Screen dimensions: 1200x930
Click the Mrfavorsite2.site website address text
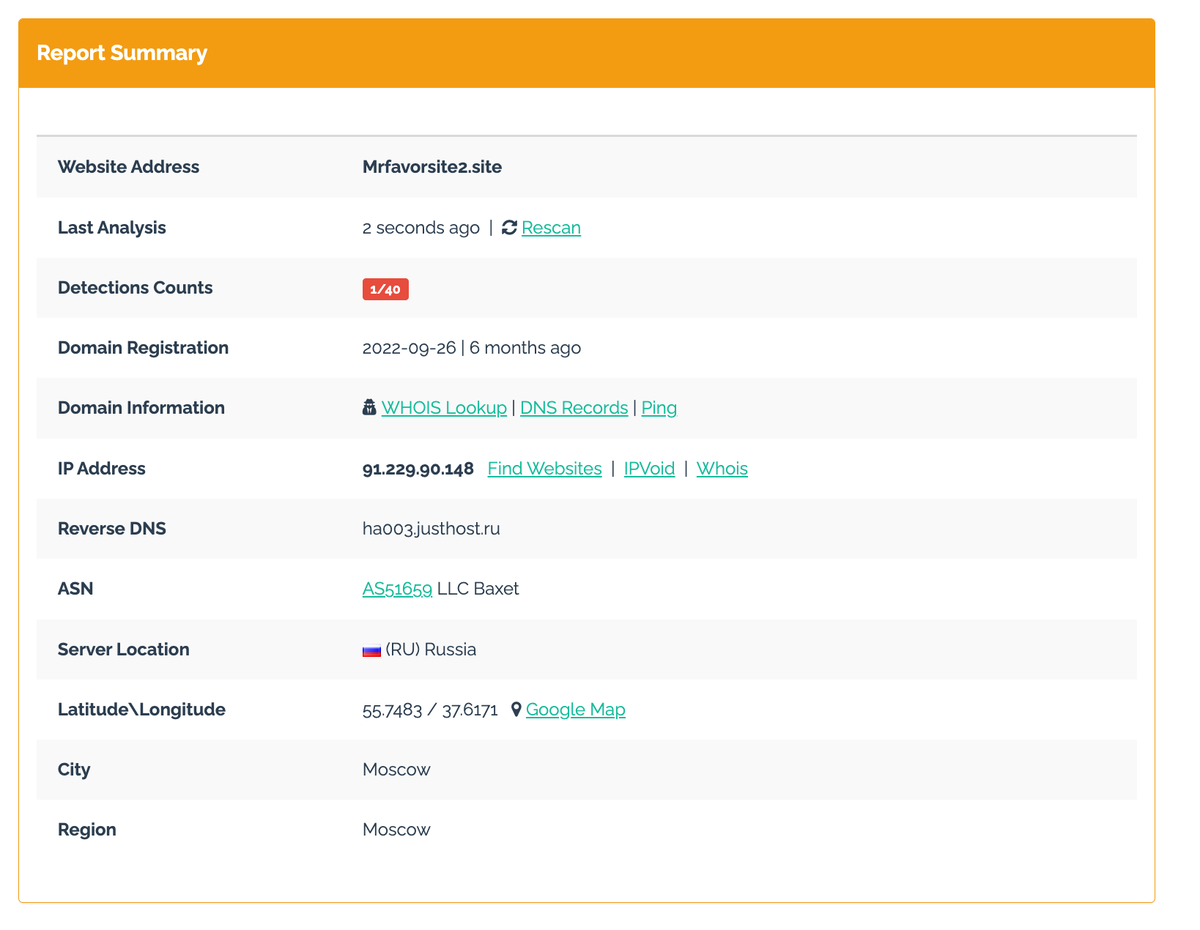click(x=432, y=167)
